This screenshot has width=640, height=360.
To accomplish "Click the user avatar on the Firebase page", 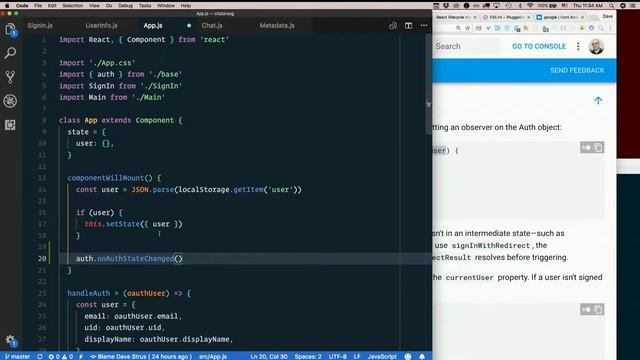I will 596,47.
